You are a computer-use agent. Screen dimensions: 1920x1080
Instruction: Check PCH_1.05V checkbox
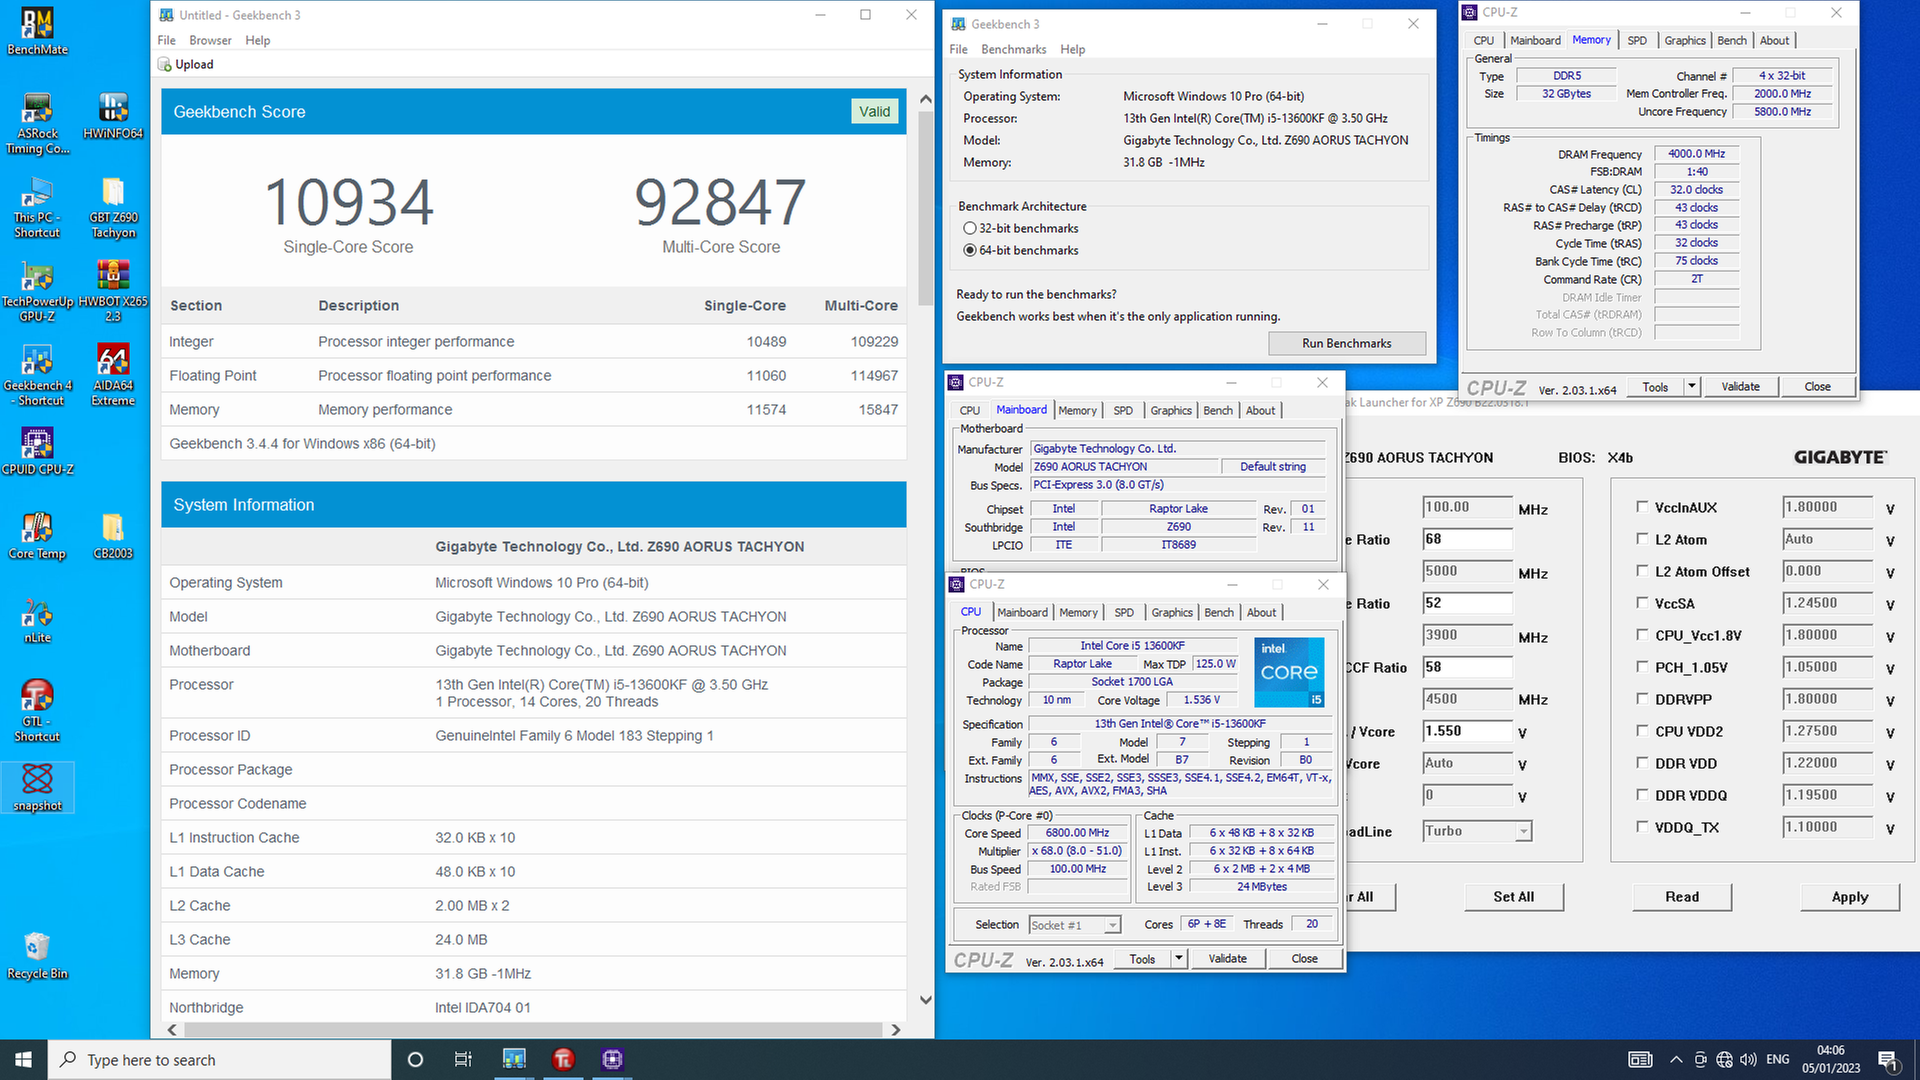pos(1642,666)
